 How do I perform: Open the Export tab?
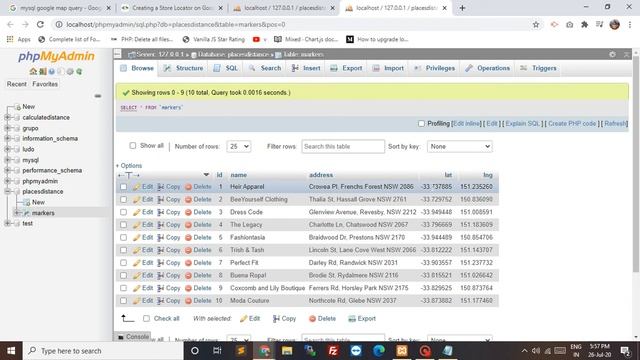[346, 68]
